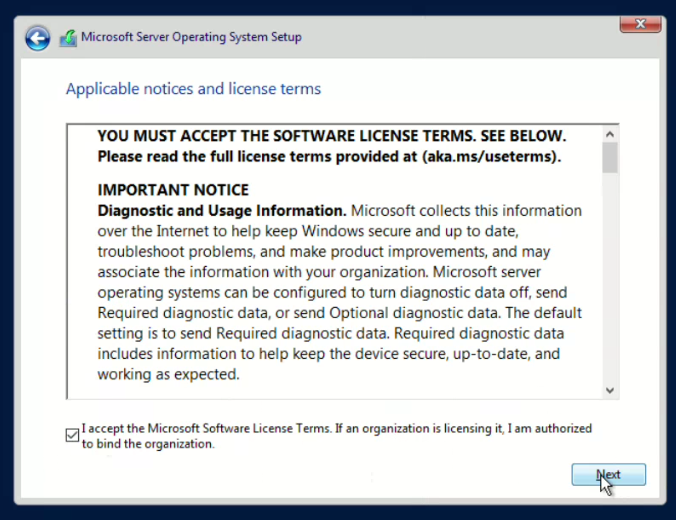Viewport: 676px width, 520px height.
Task: Click the "YOU MUST ACCEPT THE SOFTWARE LICENSE TERMS" line
Action: pyautogui.click(x=332, y=136)
